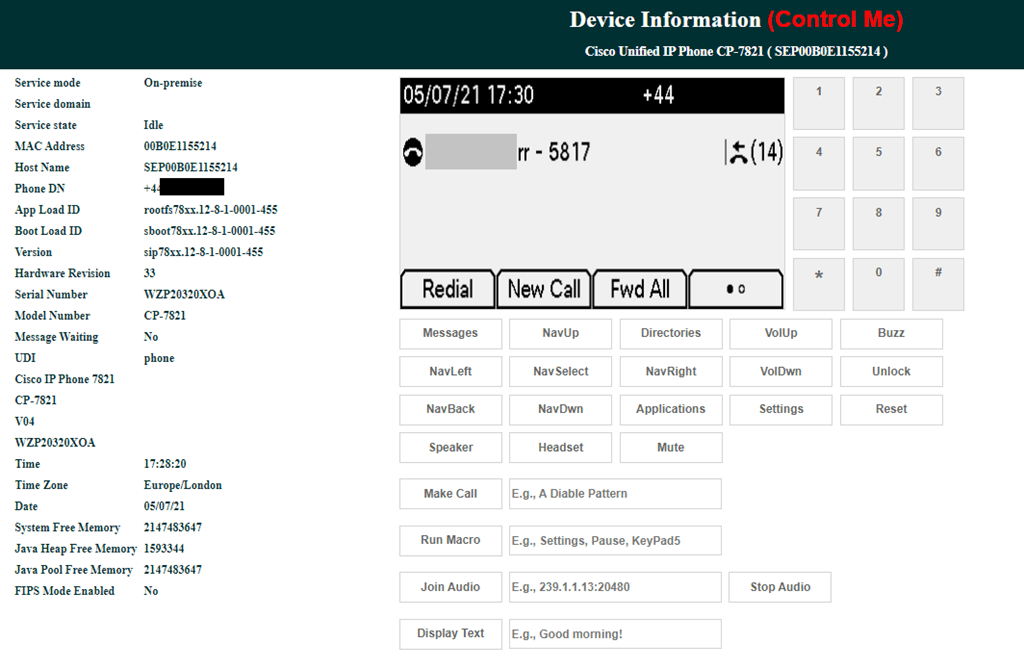Dial keypad digit 0
The height and width of the screenshot is (669, 1024).
click(878, 284)
